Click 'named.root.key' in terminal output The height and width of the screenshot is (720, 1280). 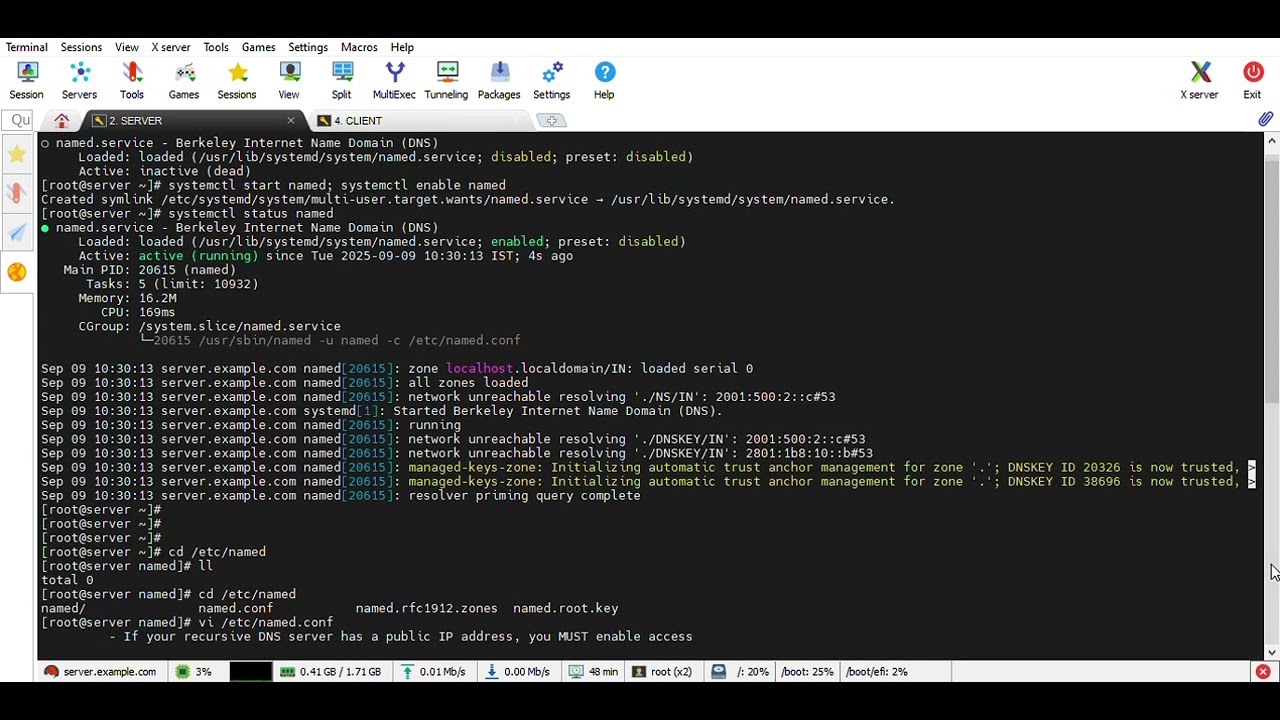566,609
